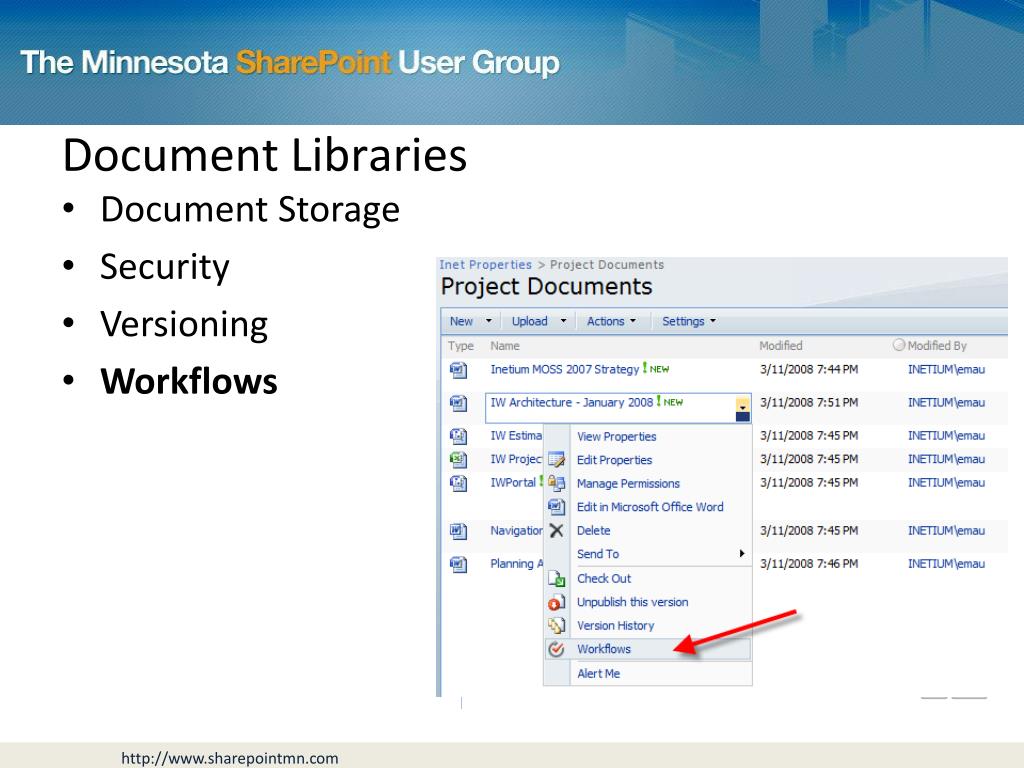Click Word icon beside Planning row
1024x768 pixels.
click(458, 564)
